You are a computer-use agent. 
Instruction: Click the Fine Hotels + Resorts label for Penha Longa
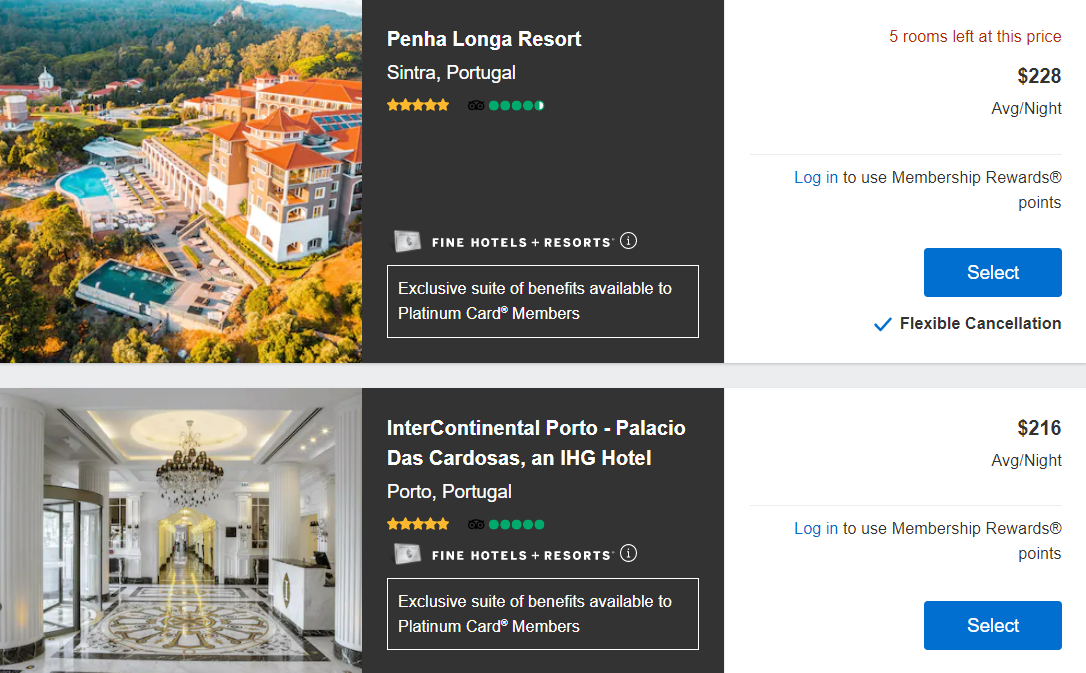521,242
